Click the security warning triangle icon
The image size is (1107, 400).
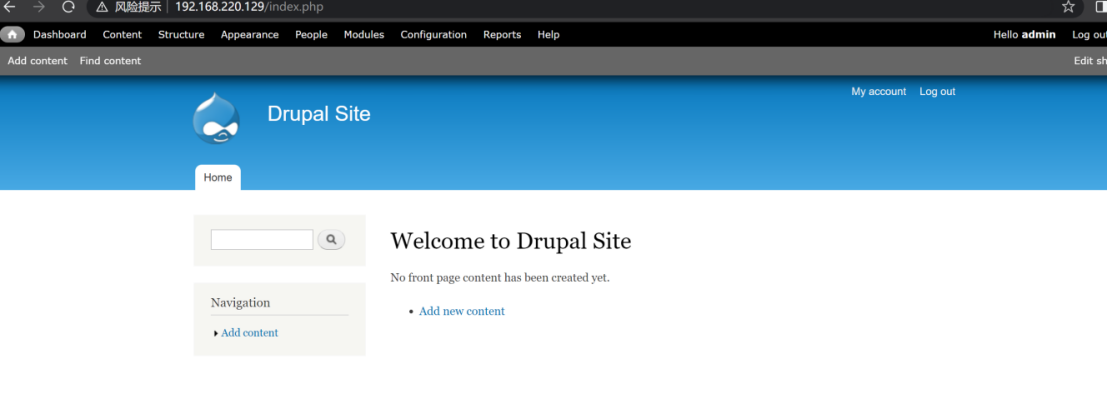pyautogui.click(x=102, y=7)
